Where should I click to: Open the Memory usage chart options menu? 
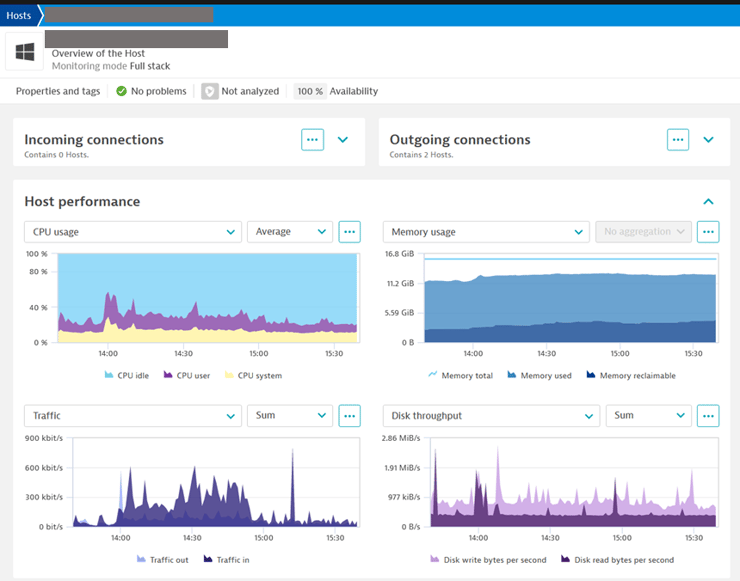click(708, 232)
